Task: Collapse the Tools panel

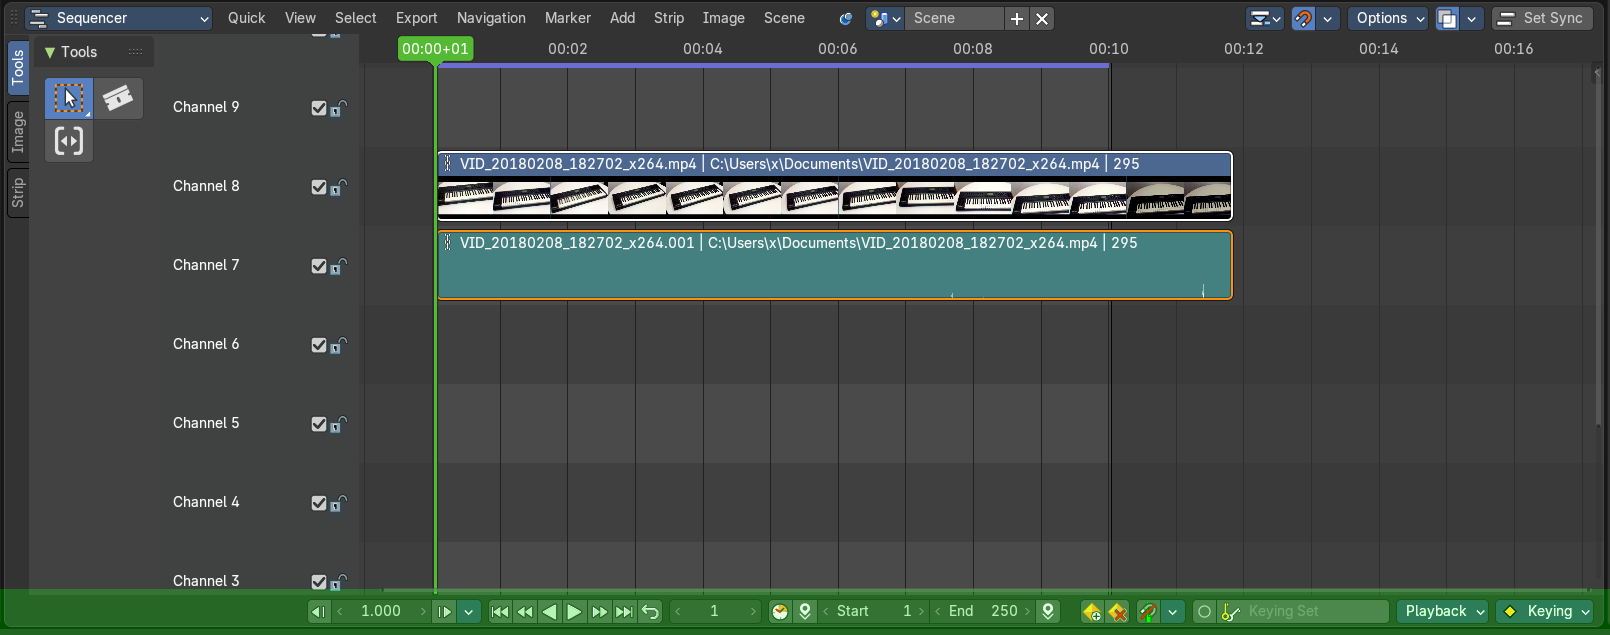Action: 49,52
